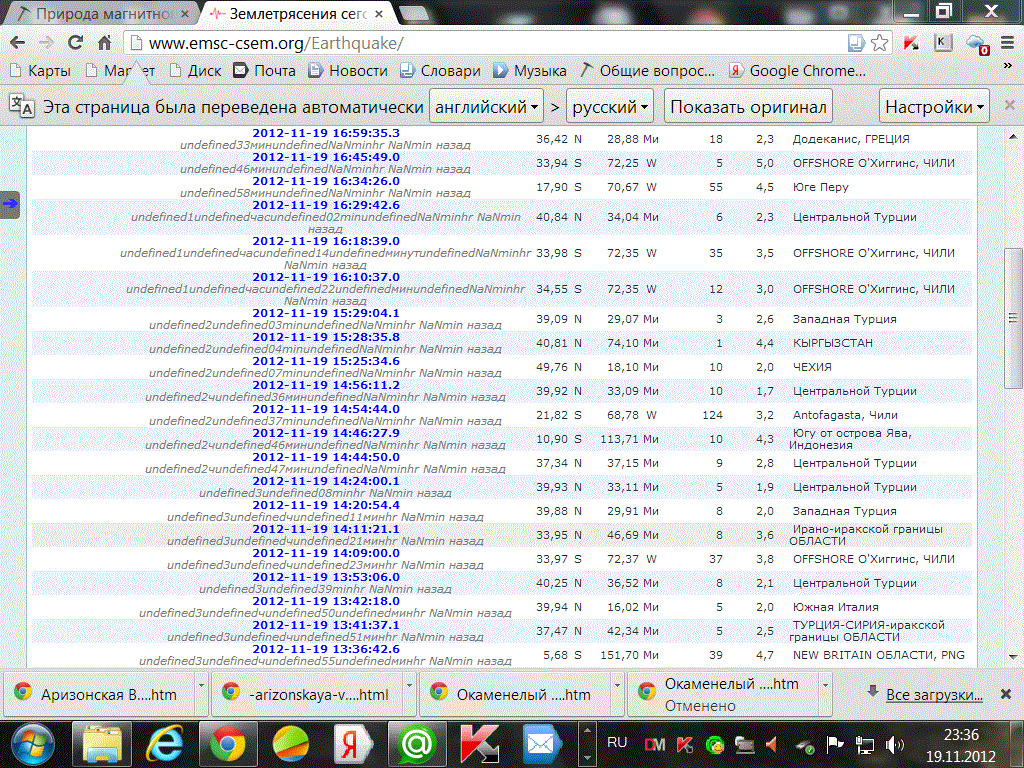Go to the browser home page
This screenshot has height=768, width=1024.
coord(104,43)
